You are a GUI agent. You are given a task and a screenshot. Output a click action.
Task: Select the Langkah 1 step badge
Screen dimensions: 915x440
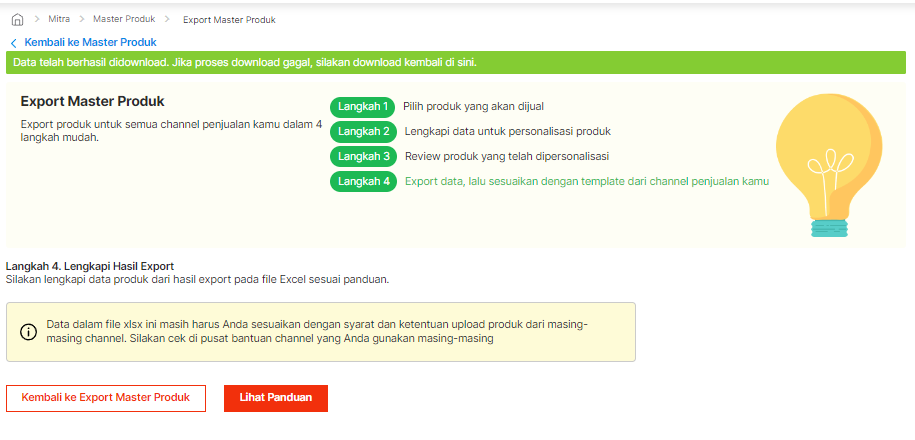(362, 106)
